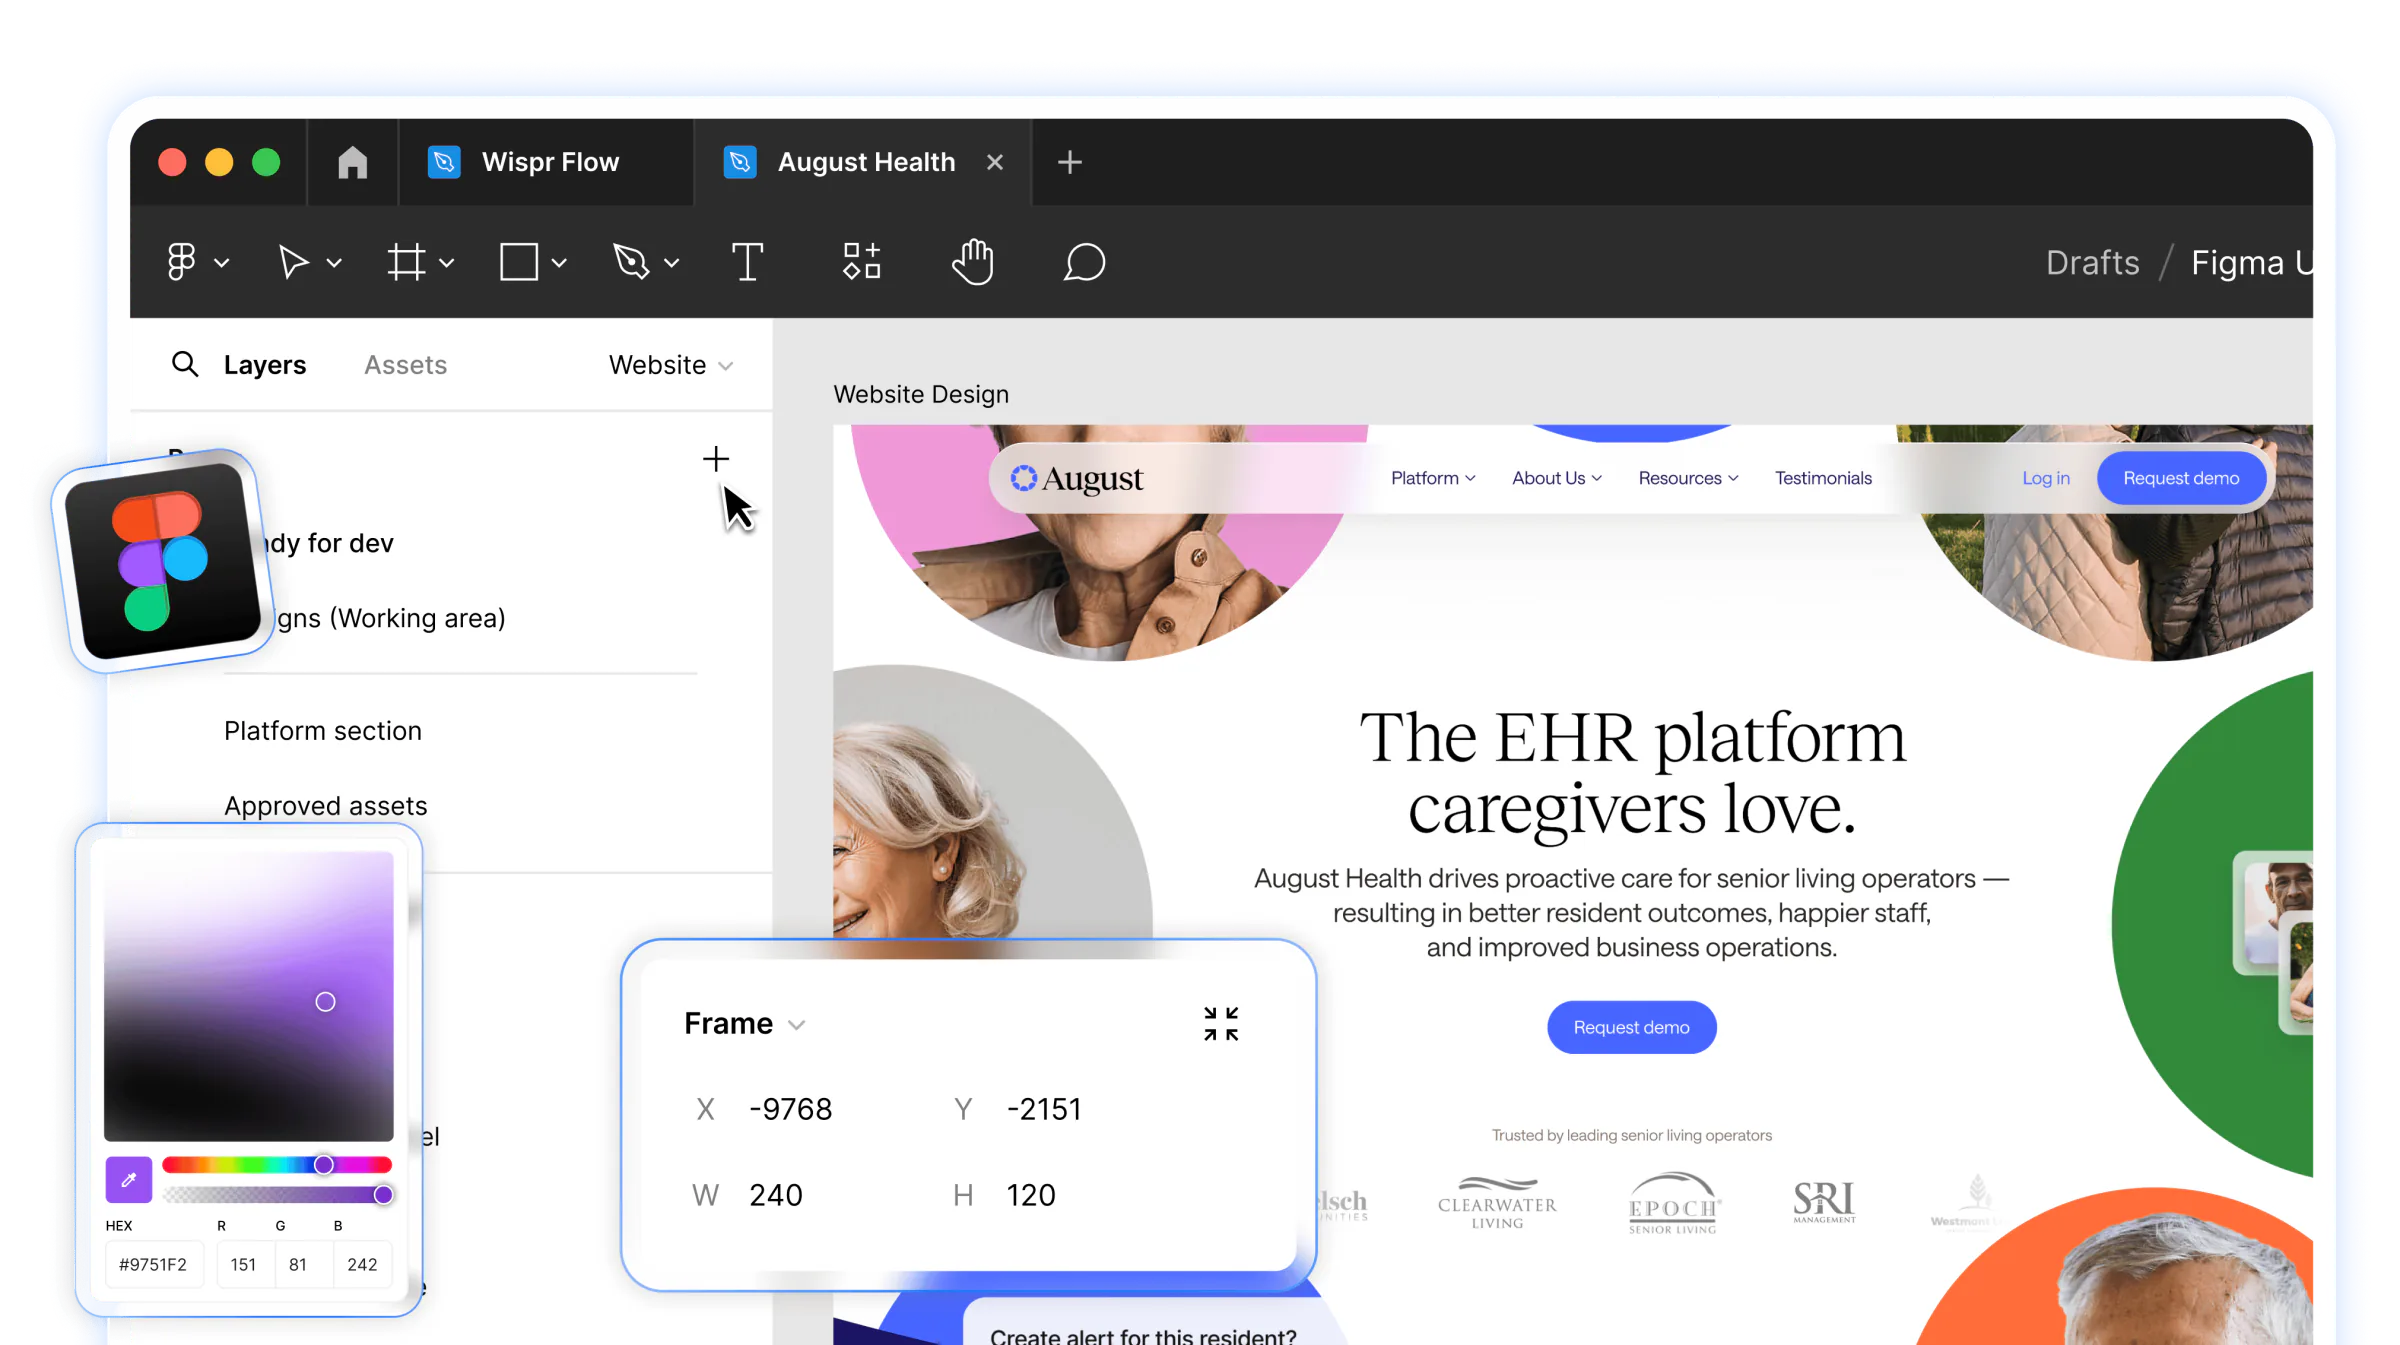
Task: Click the Epoch Senior Living logo
Action: click(1673, 1203)
